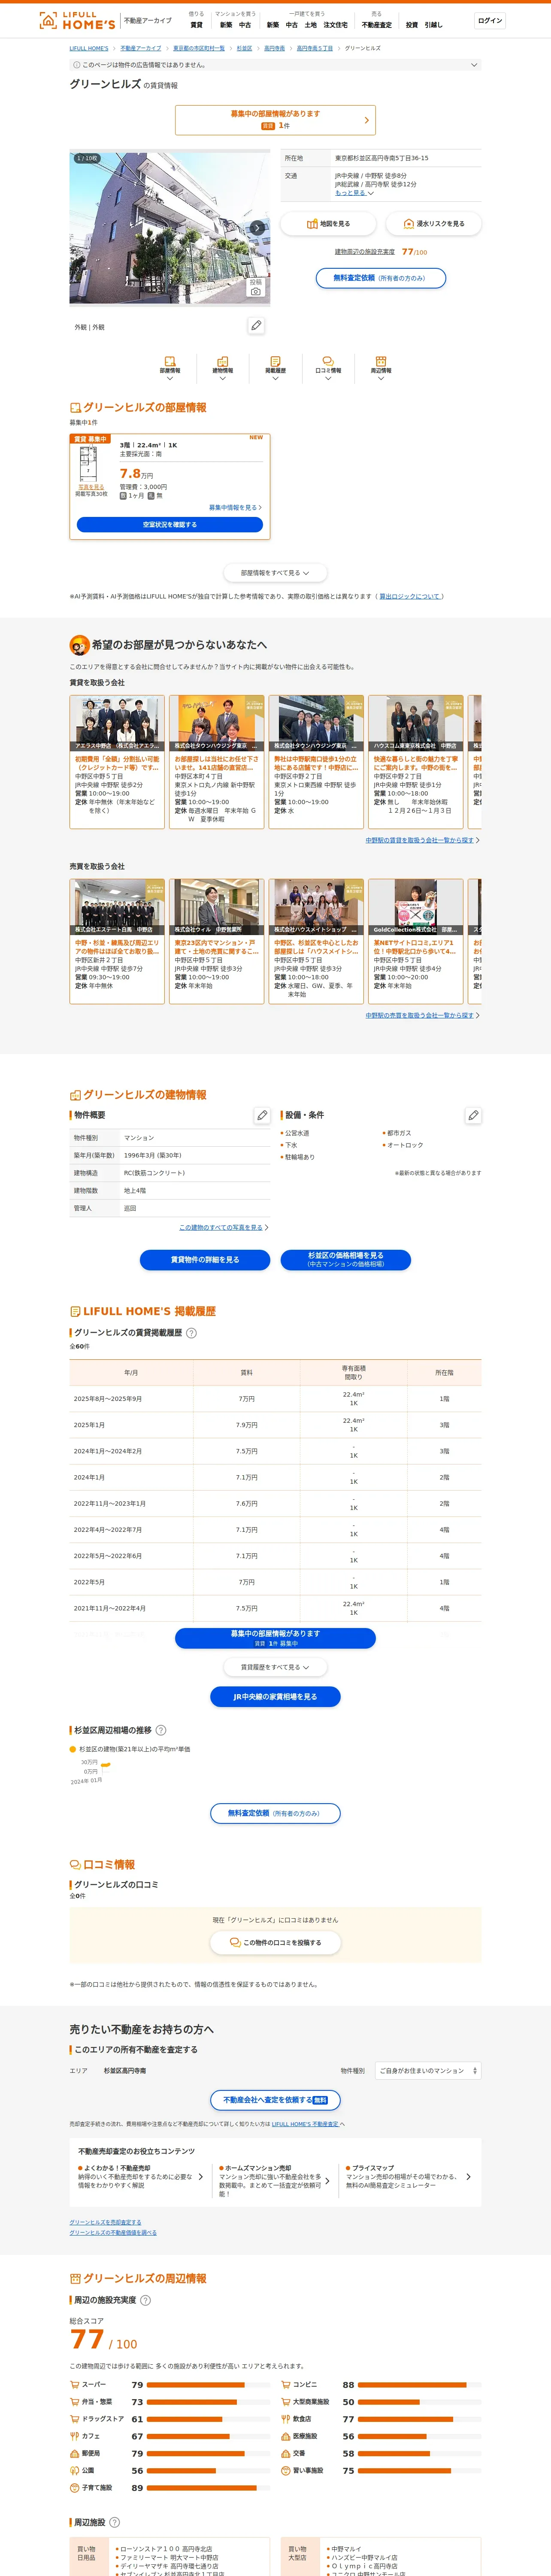Viewport: 551px width, 2576px height.
Task: Expand 部屋情報をすべて見る
Action: pyautogui.click(x=275, y=573)
